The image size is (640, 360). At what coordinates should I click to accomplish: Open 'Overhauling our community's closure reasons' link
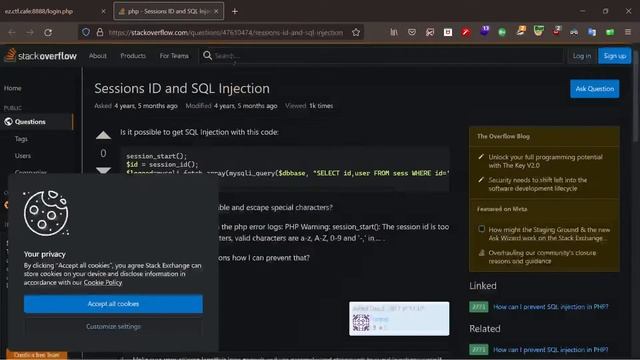tap(542, 257)
